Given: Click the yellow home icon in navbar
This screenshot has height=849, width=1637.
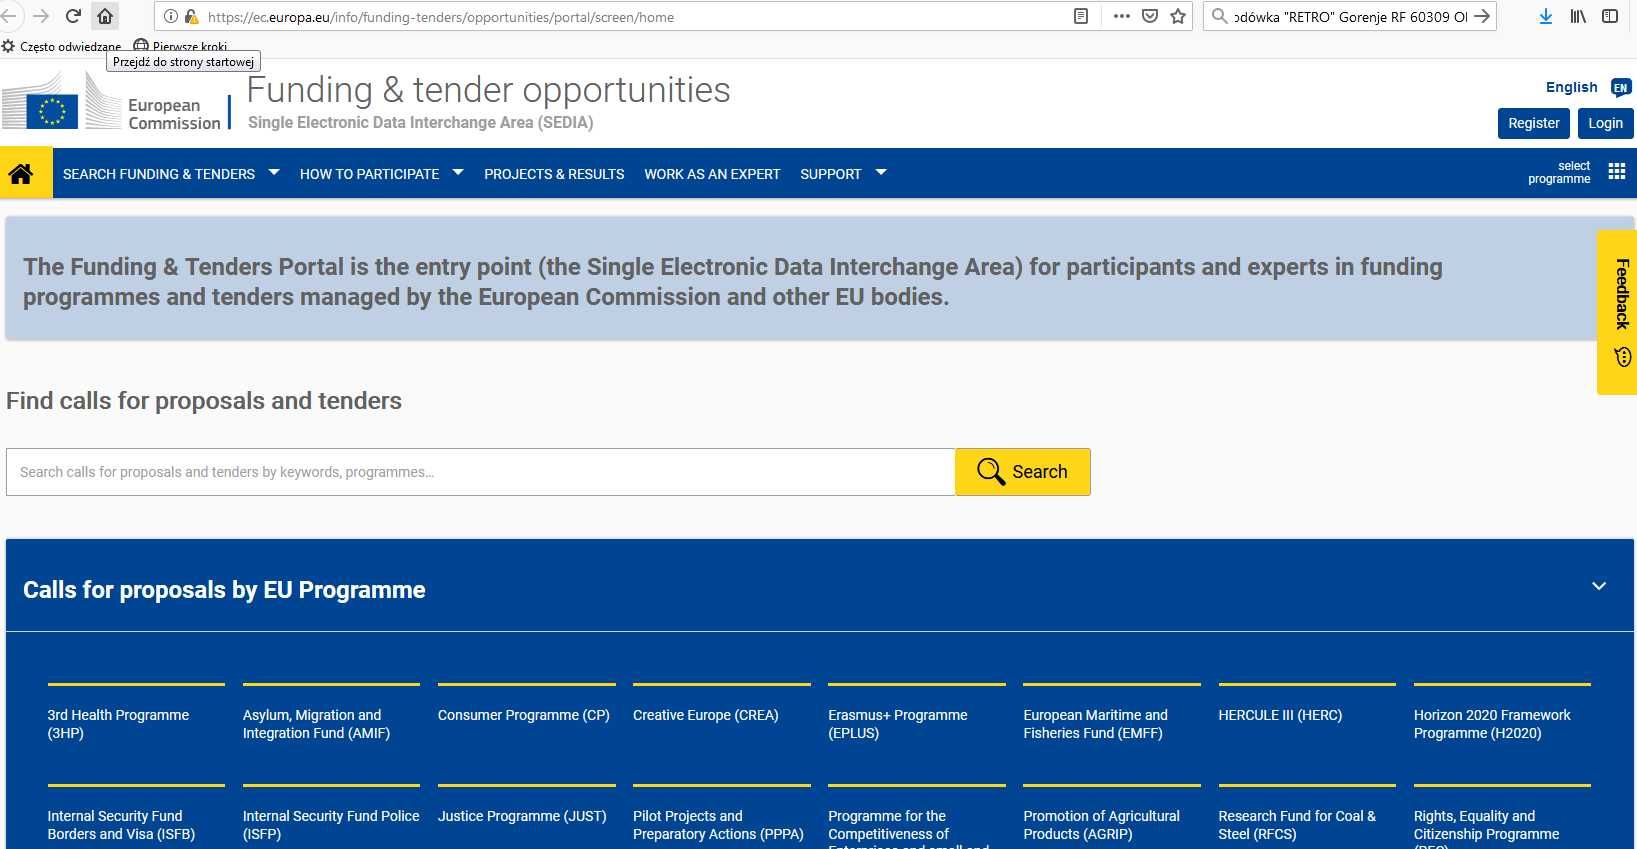Looking at the screenshot, I should [x=21, y=173].
